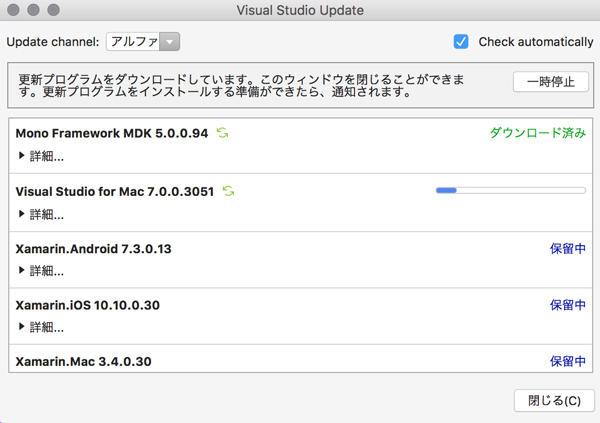Expand details under Xamarin.Android 7.3.0.13
Screen dimensions: 600x423
coord(41,271)
